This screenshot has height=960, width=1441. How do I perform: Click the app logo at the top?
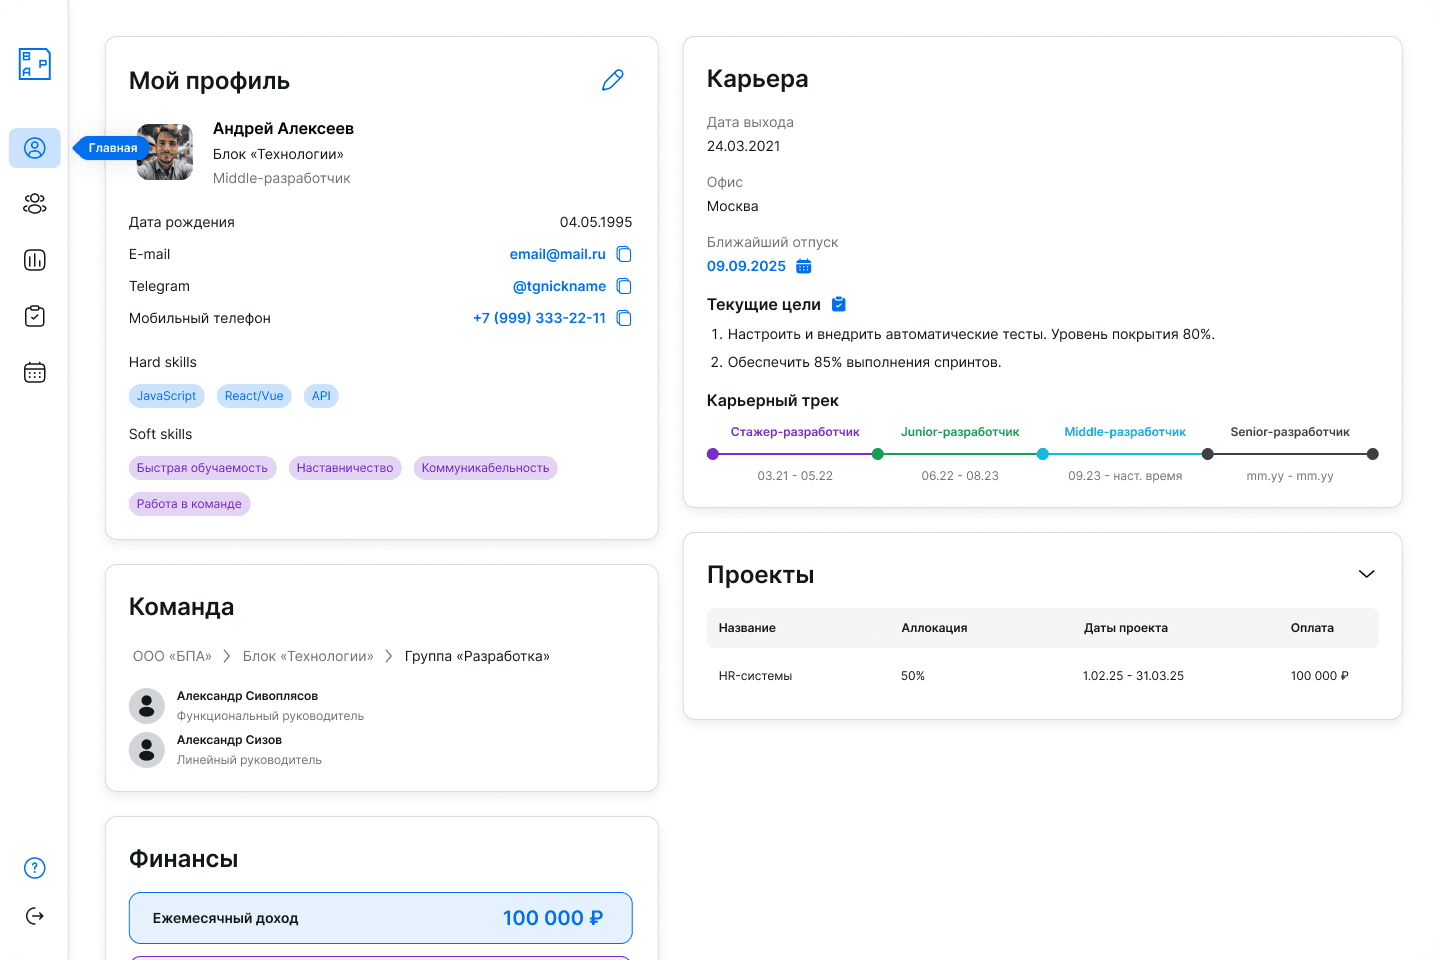point(33,63)
